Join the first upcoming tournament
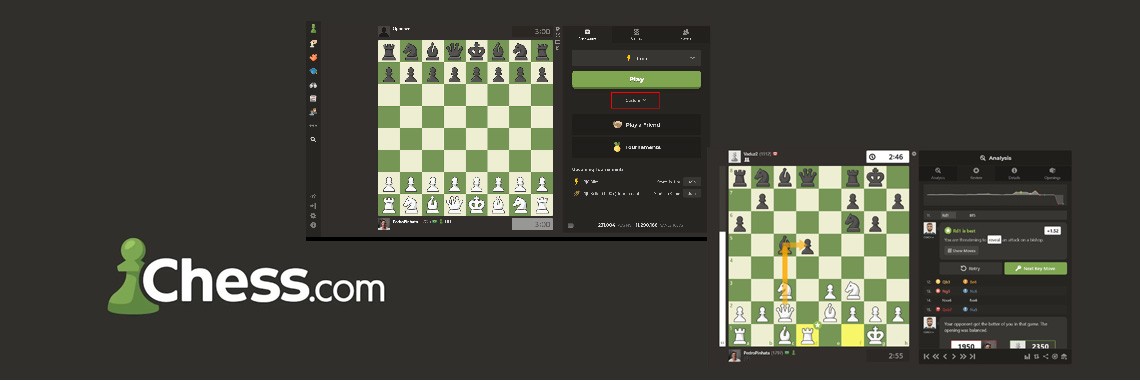 point(692,181)
